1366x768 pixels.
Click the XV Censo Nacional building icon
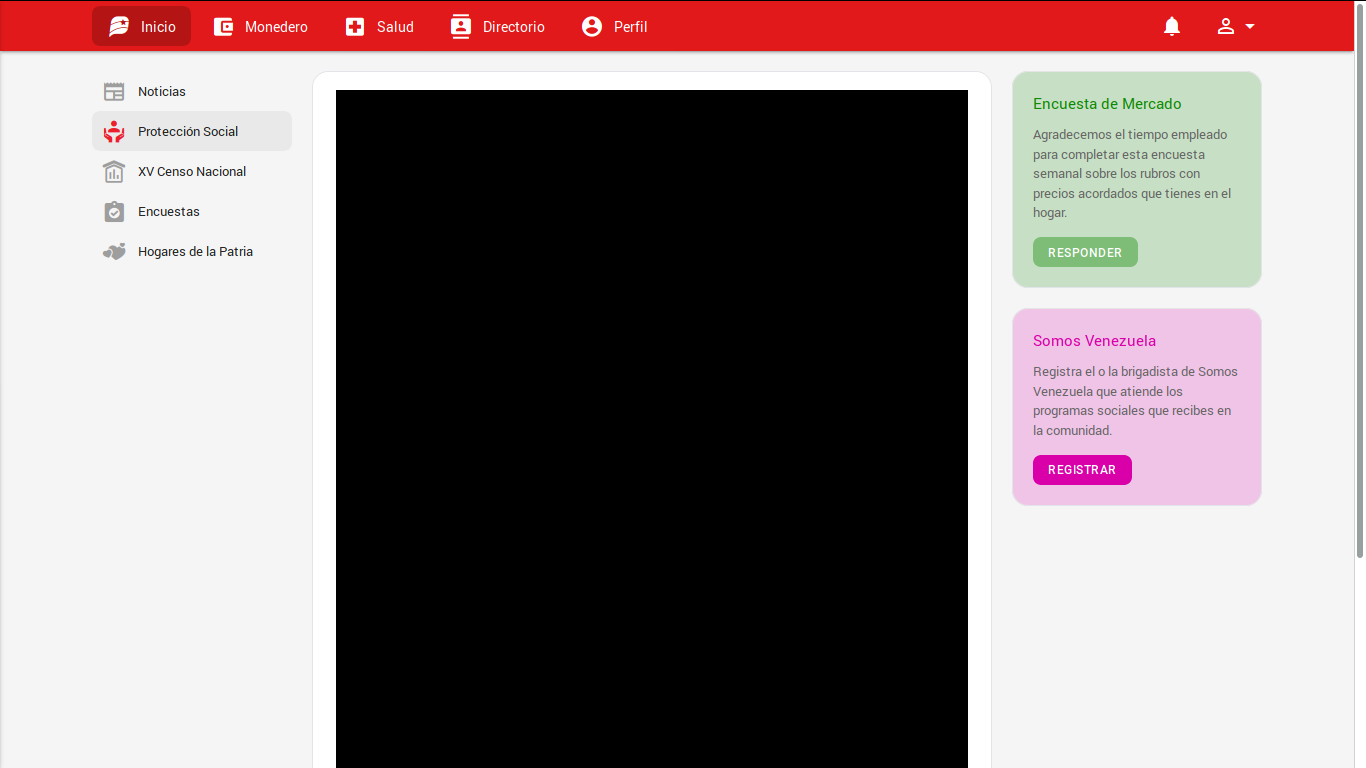pos(114,172)
